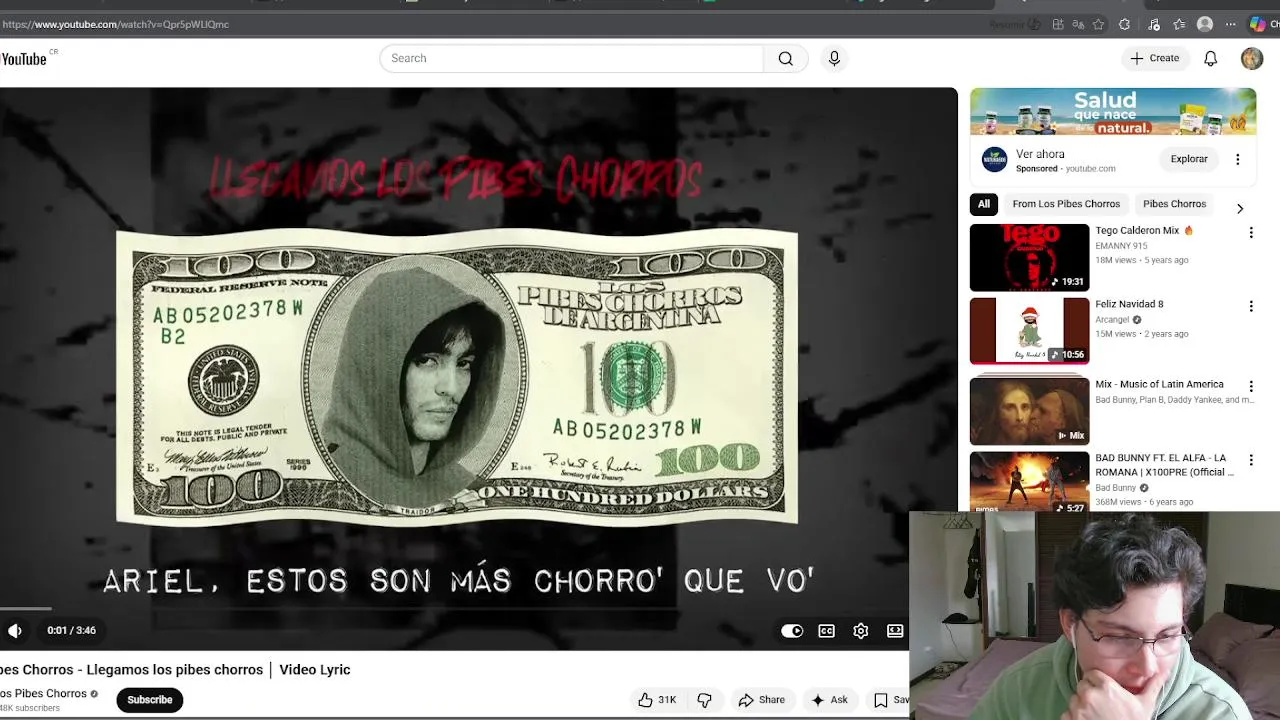Open Feliz Navidad 8 video thumbnail
1280x720 pixels.
click(1029, 331)
